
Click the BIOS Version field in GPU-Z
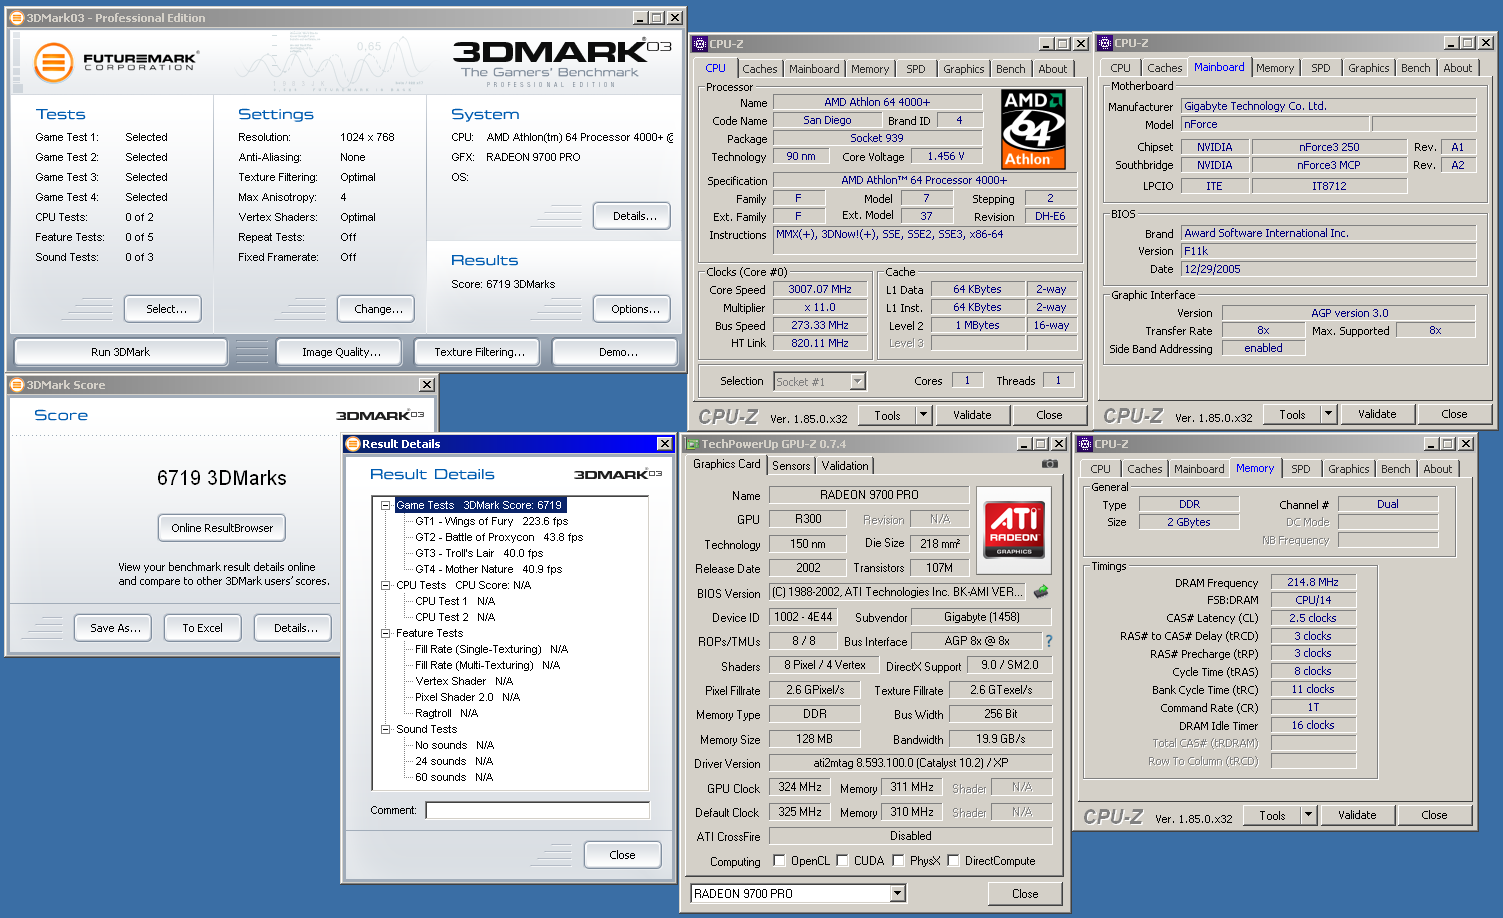tap(897, 592)
